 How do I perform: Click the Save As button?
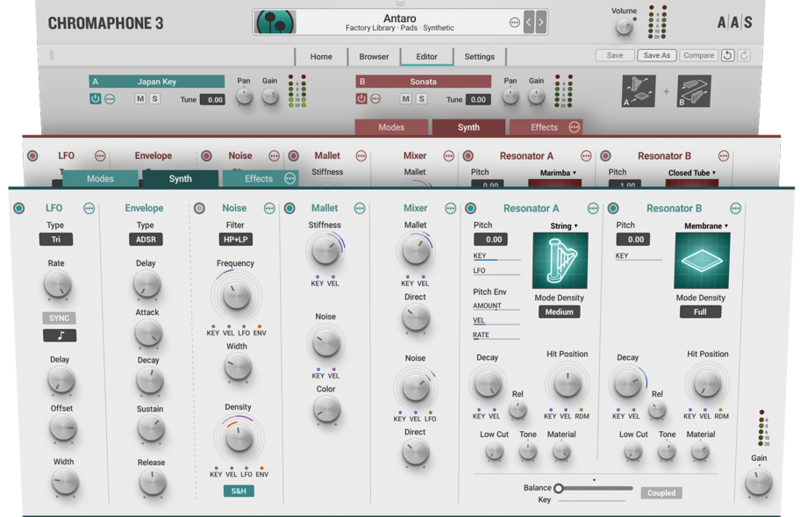point(656,56)
